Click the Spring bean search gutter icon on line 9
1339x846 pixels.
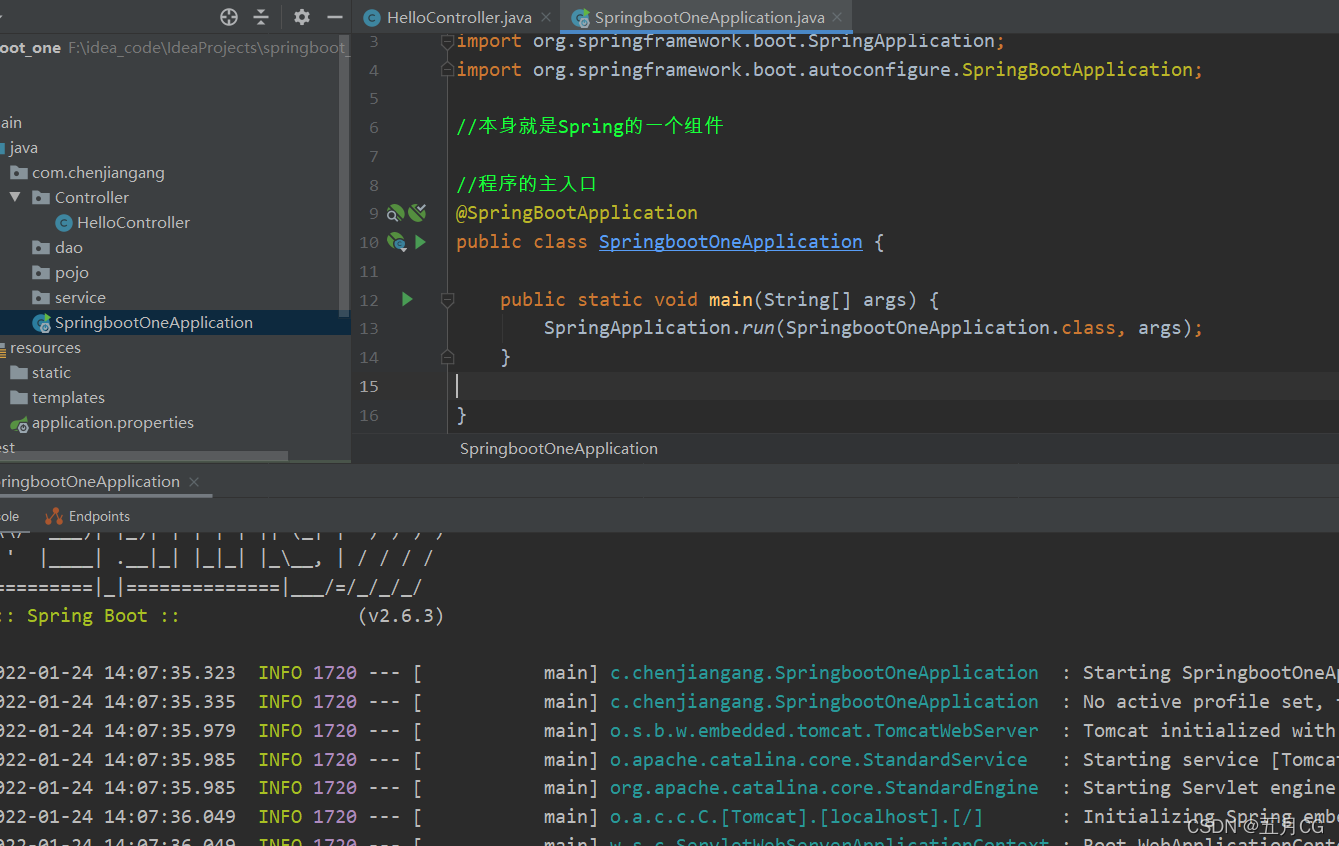(x=396, y=213)
